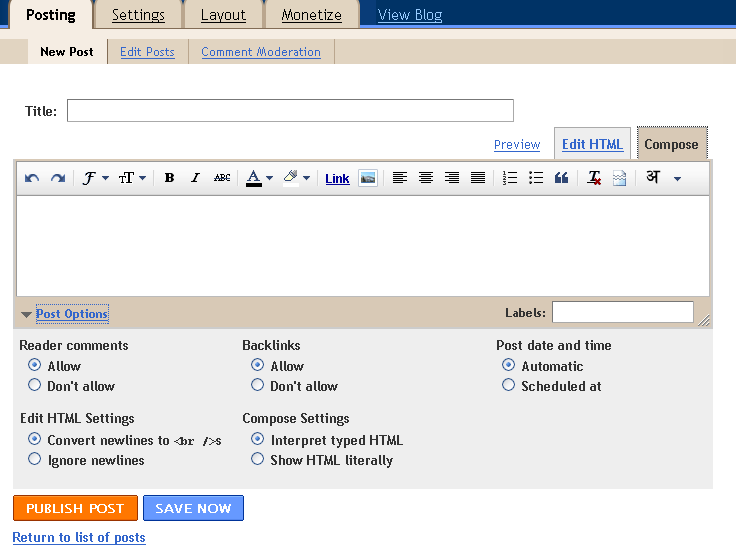736x545 pixels.
Task: Align text to the left
Action: pyautogui.click(x=400, y=178)
